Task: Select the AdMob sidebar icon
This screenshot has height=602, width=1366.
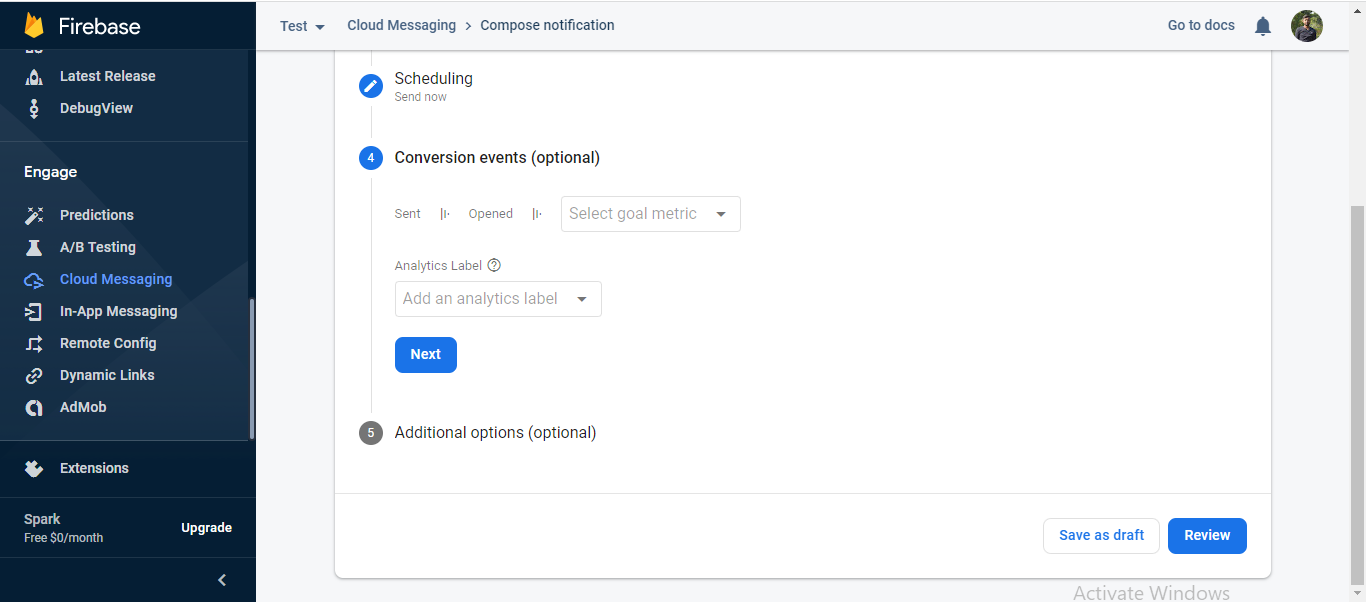Action: tap(34, 407)
